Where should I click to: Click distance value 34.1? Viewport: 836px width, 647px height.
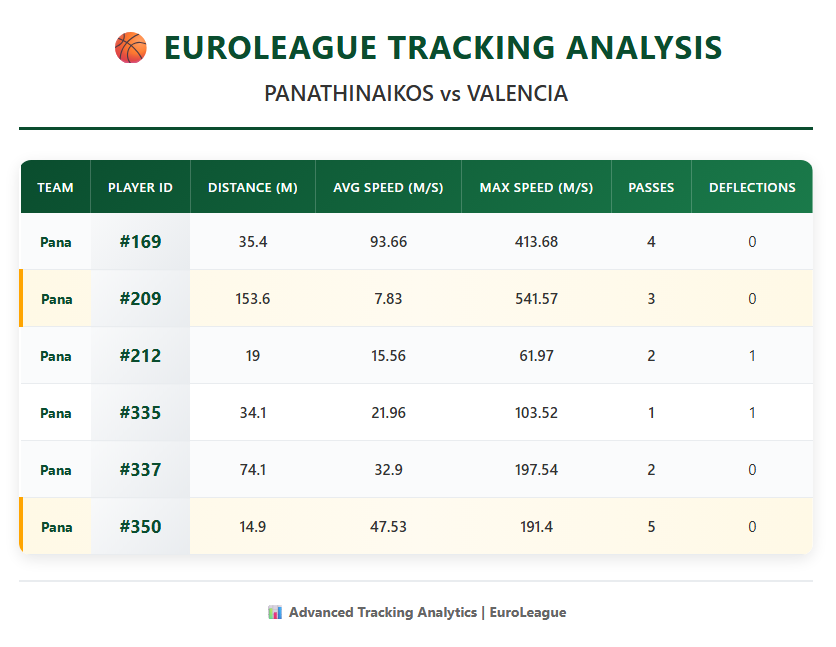(253, 413)
